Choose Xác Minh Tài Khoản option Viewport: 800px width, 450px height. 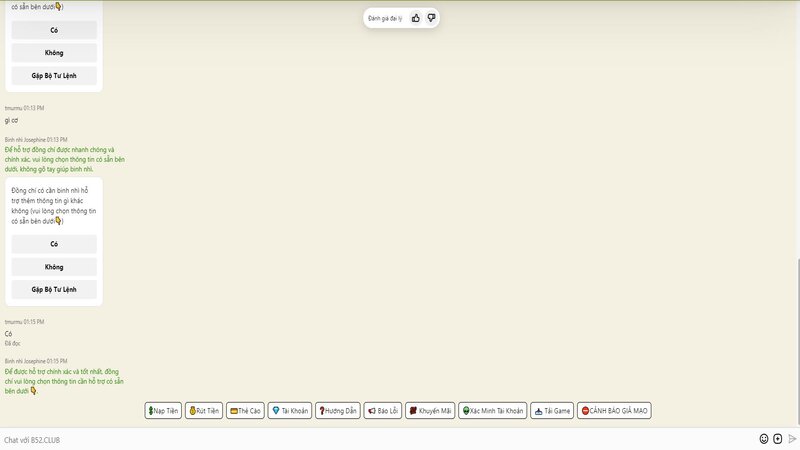(492, 411)
